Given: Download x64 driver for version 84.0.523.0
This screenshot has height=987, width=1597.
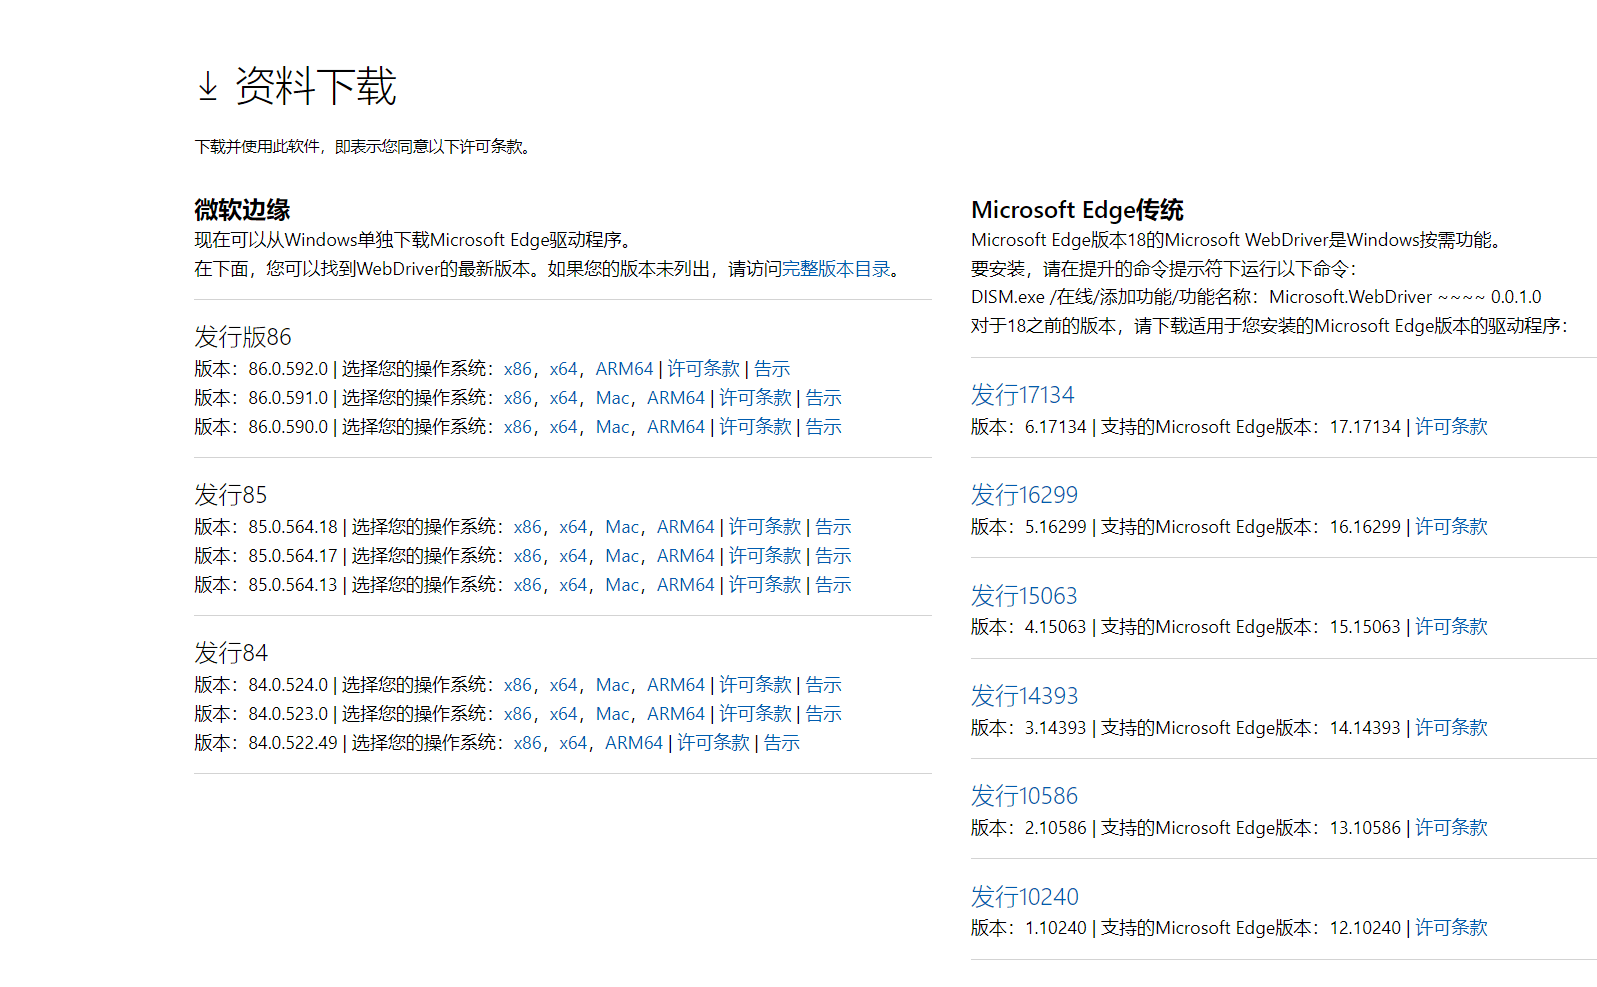Looking at the screenshot, I should click(x=564, y=714).
